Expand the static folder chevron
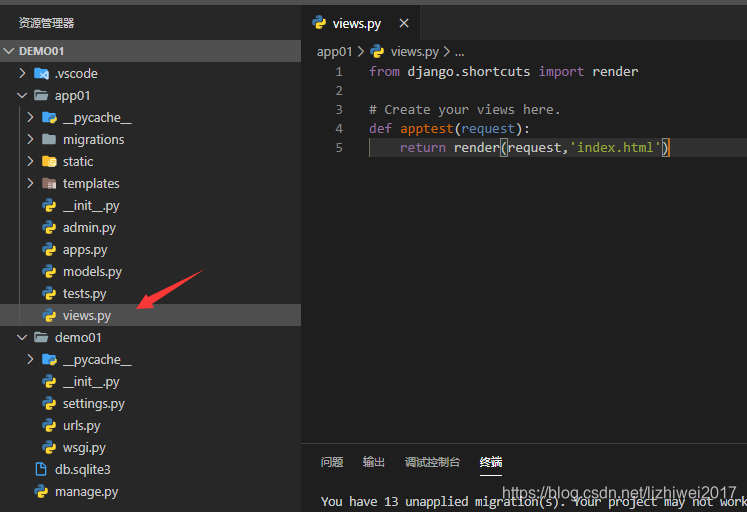 pos(30,161)
